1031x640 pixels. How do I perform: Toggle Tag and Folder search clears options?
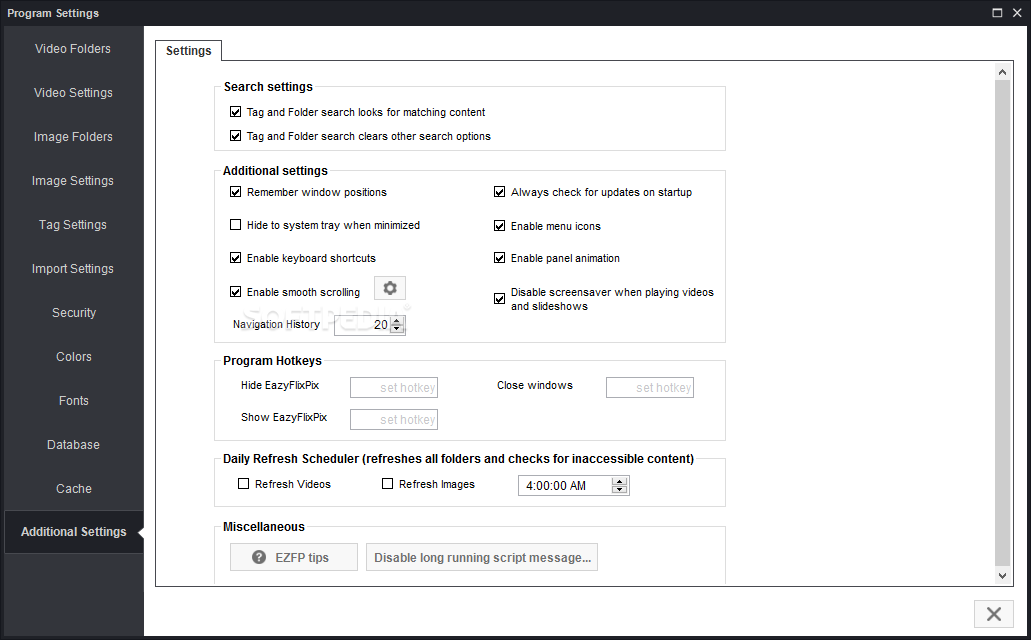pyautogui.click(x=235, y=135)
